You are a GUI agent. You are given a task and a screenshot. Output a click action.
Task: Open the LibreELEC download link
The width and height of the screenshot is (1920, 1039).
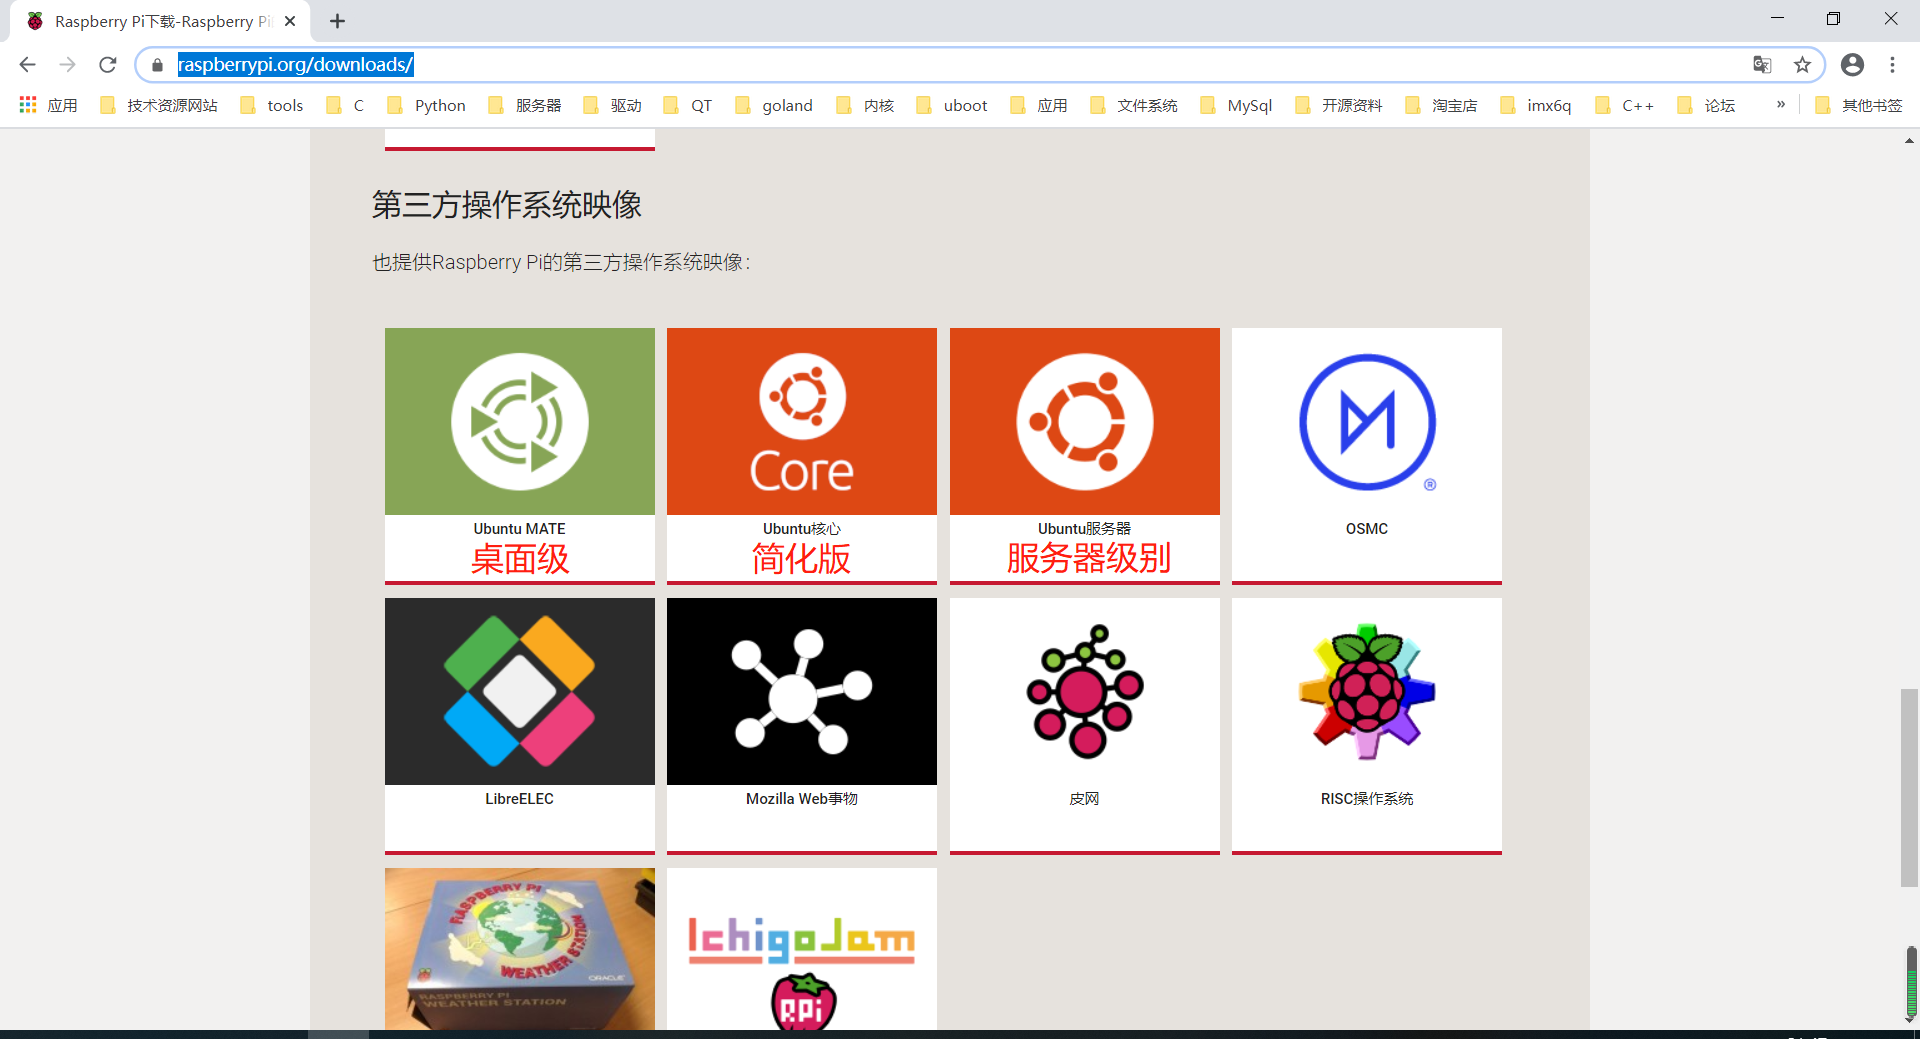[x=520, y=799]
